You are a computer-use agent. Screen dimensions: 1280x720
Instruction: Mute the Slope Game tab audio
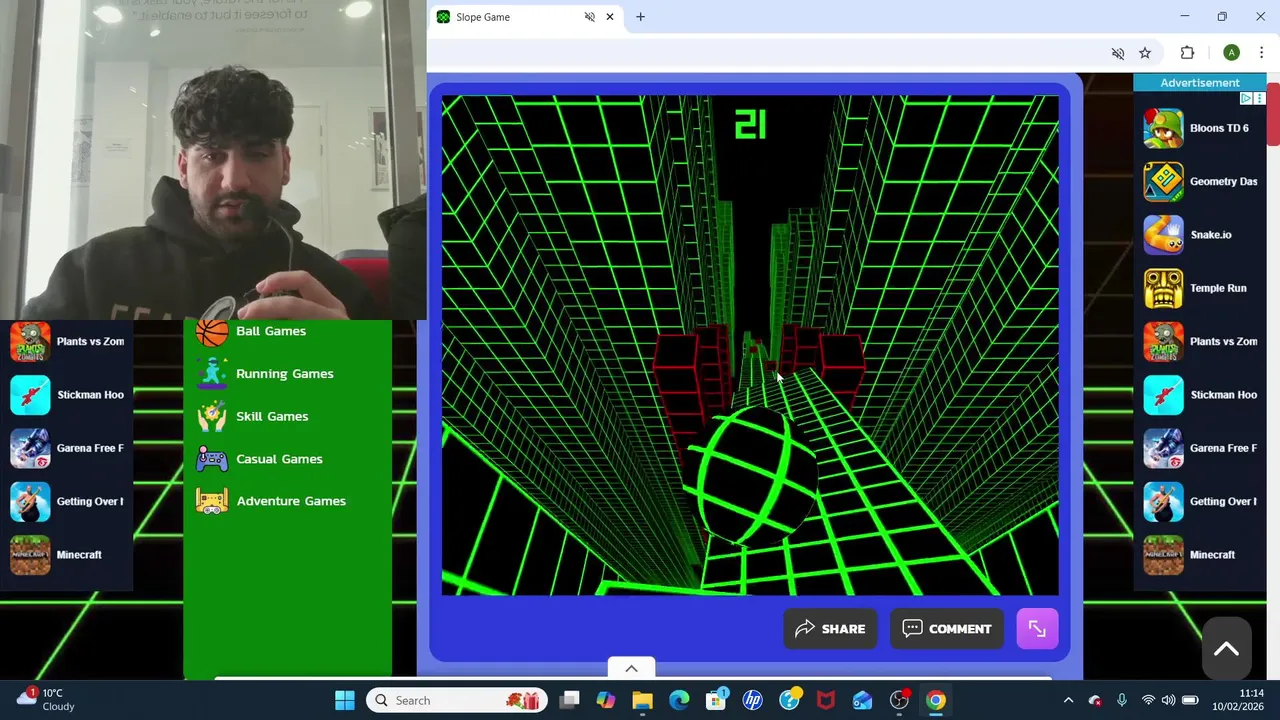point(590,17)
